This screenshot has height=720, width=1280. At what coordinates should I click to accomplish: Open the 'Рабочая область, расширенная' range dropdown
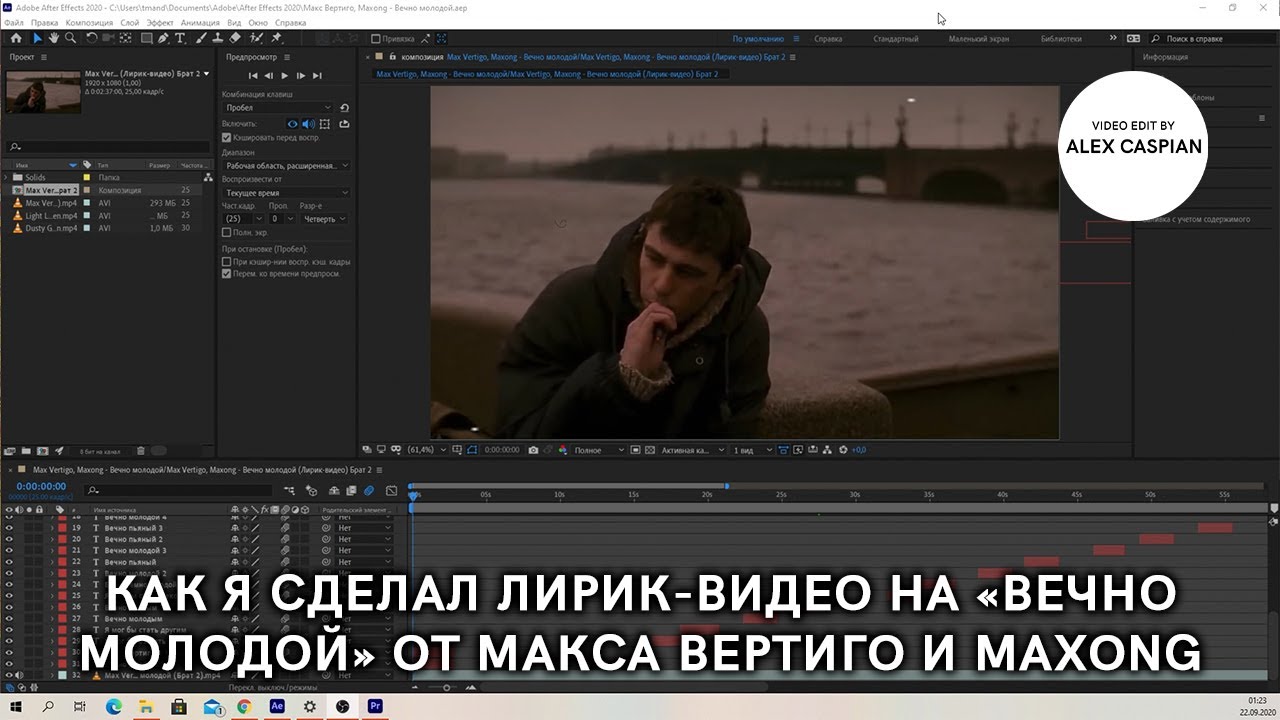(286, 165)
